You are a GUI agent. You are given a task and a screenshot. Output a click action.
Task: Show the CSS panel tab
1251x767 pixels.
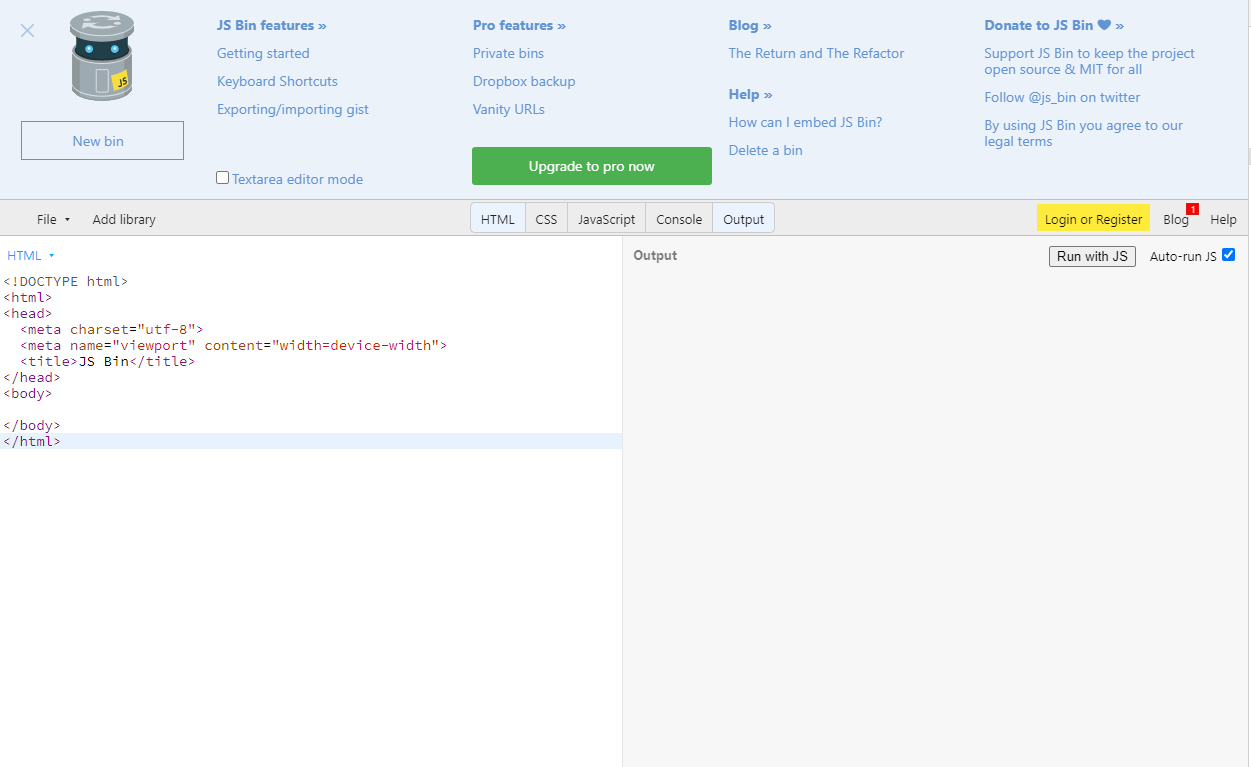[546, 219]
